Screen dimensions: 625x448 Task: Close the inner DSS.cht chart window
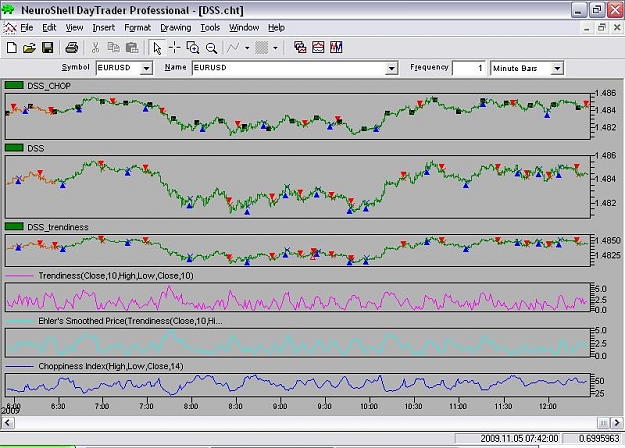coord(617,28)
